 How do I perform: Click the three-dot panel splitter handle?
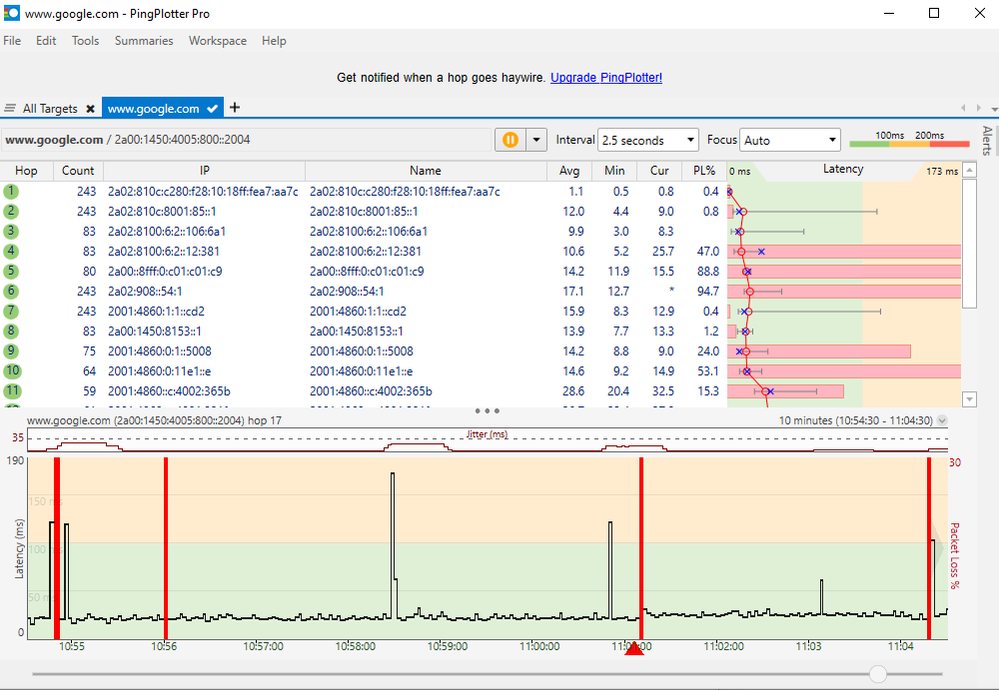[487, 411]
